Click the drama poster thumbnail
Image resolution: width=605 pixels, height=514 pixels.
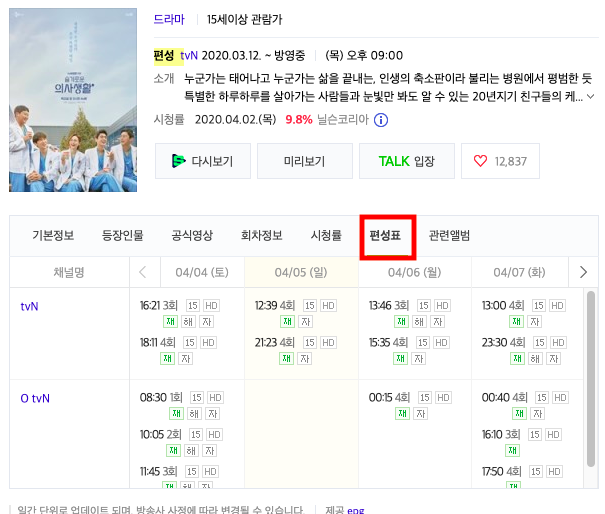pos(73,100)
